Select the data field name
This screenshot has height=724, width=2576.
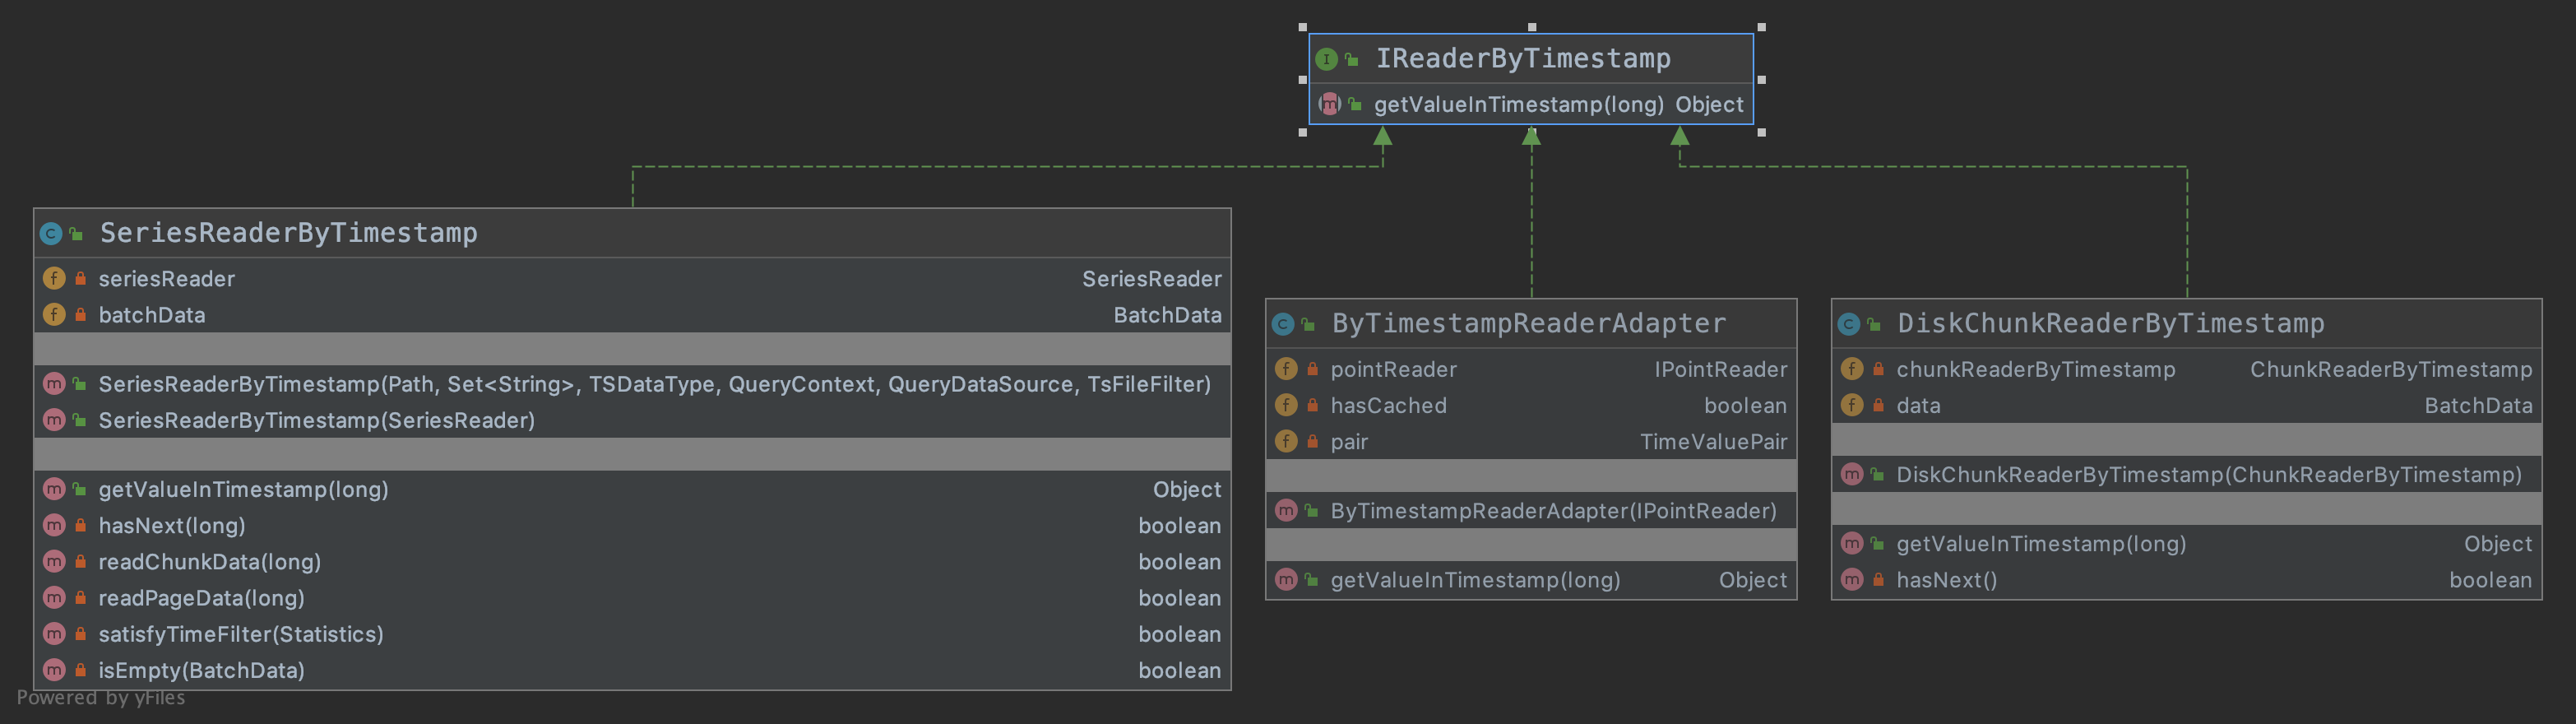coord(1918,405)
